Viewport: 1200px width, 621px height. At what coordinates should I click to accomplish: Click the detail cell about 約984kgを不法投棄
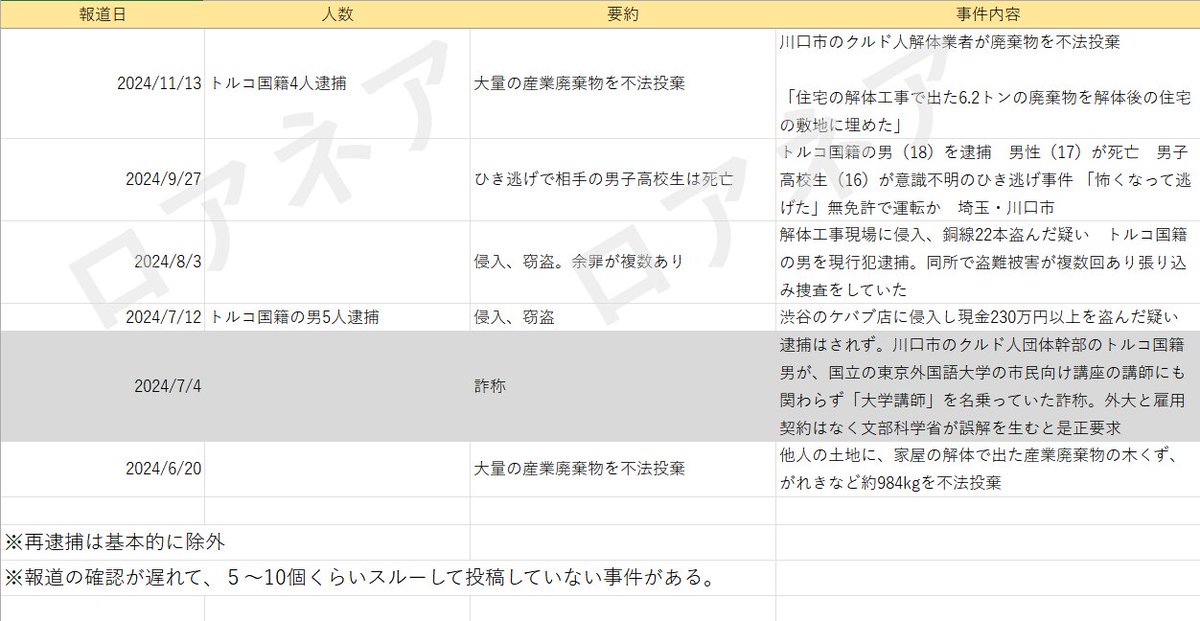987,469
